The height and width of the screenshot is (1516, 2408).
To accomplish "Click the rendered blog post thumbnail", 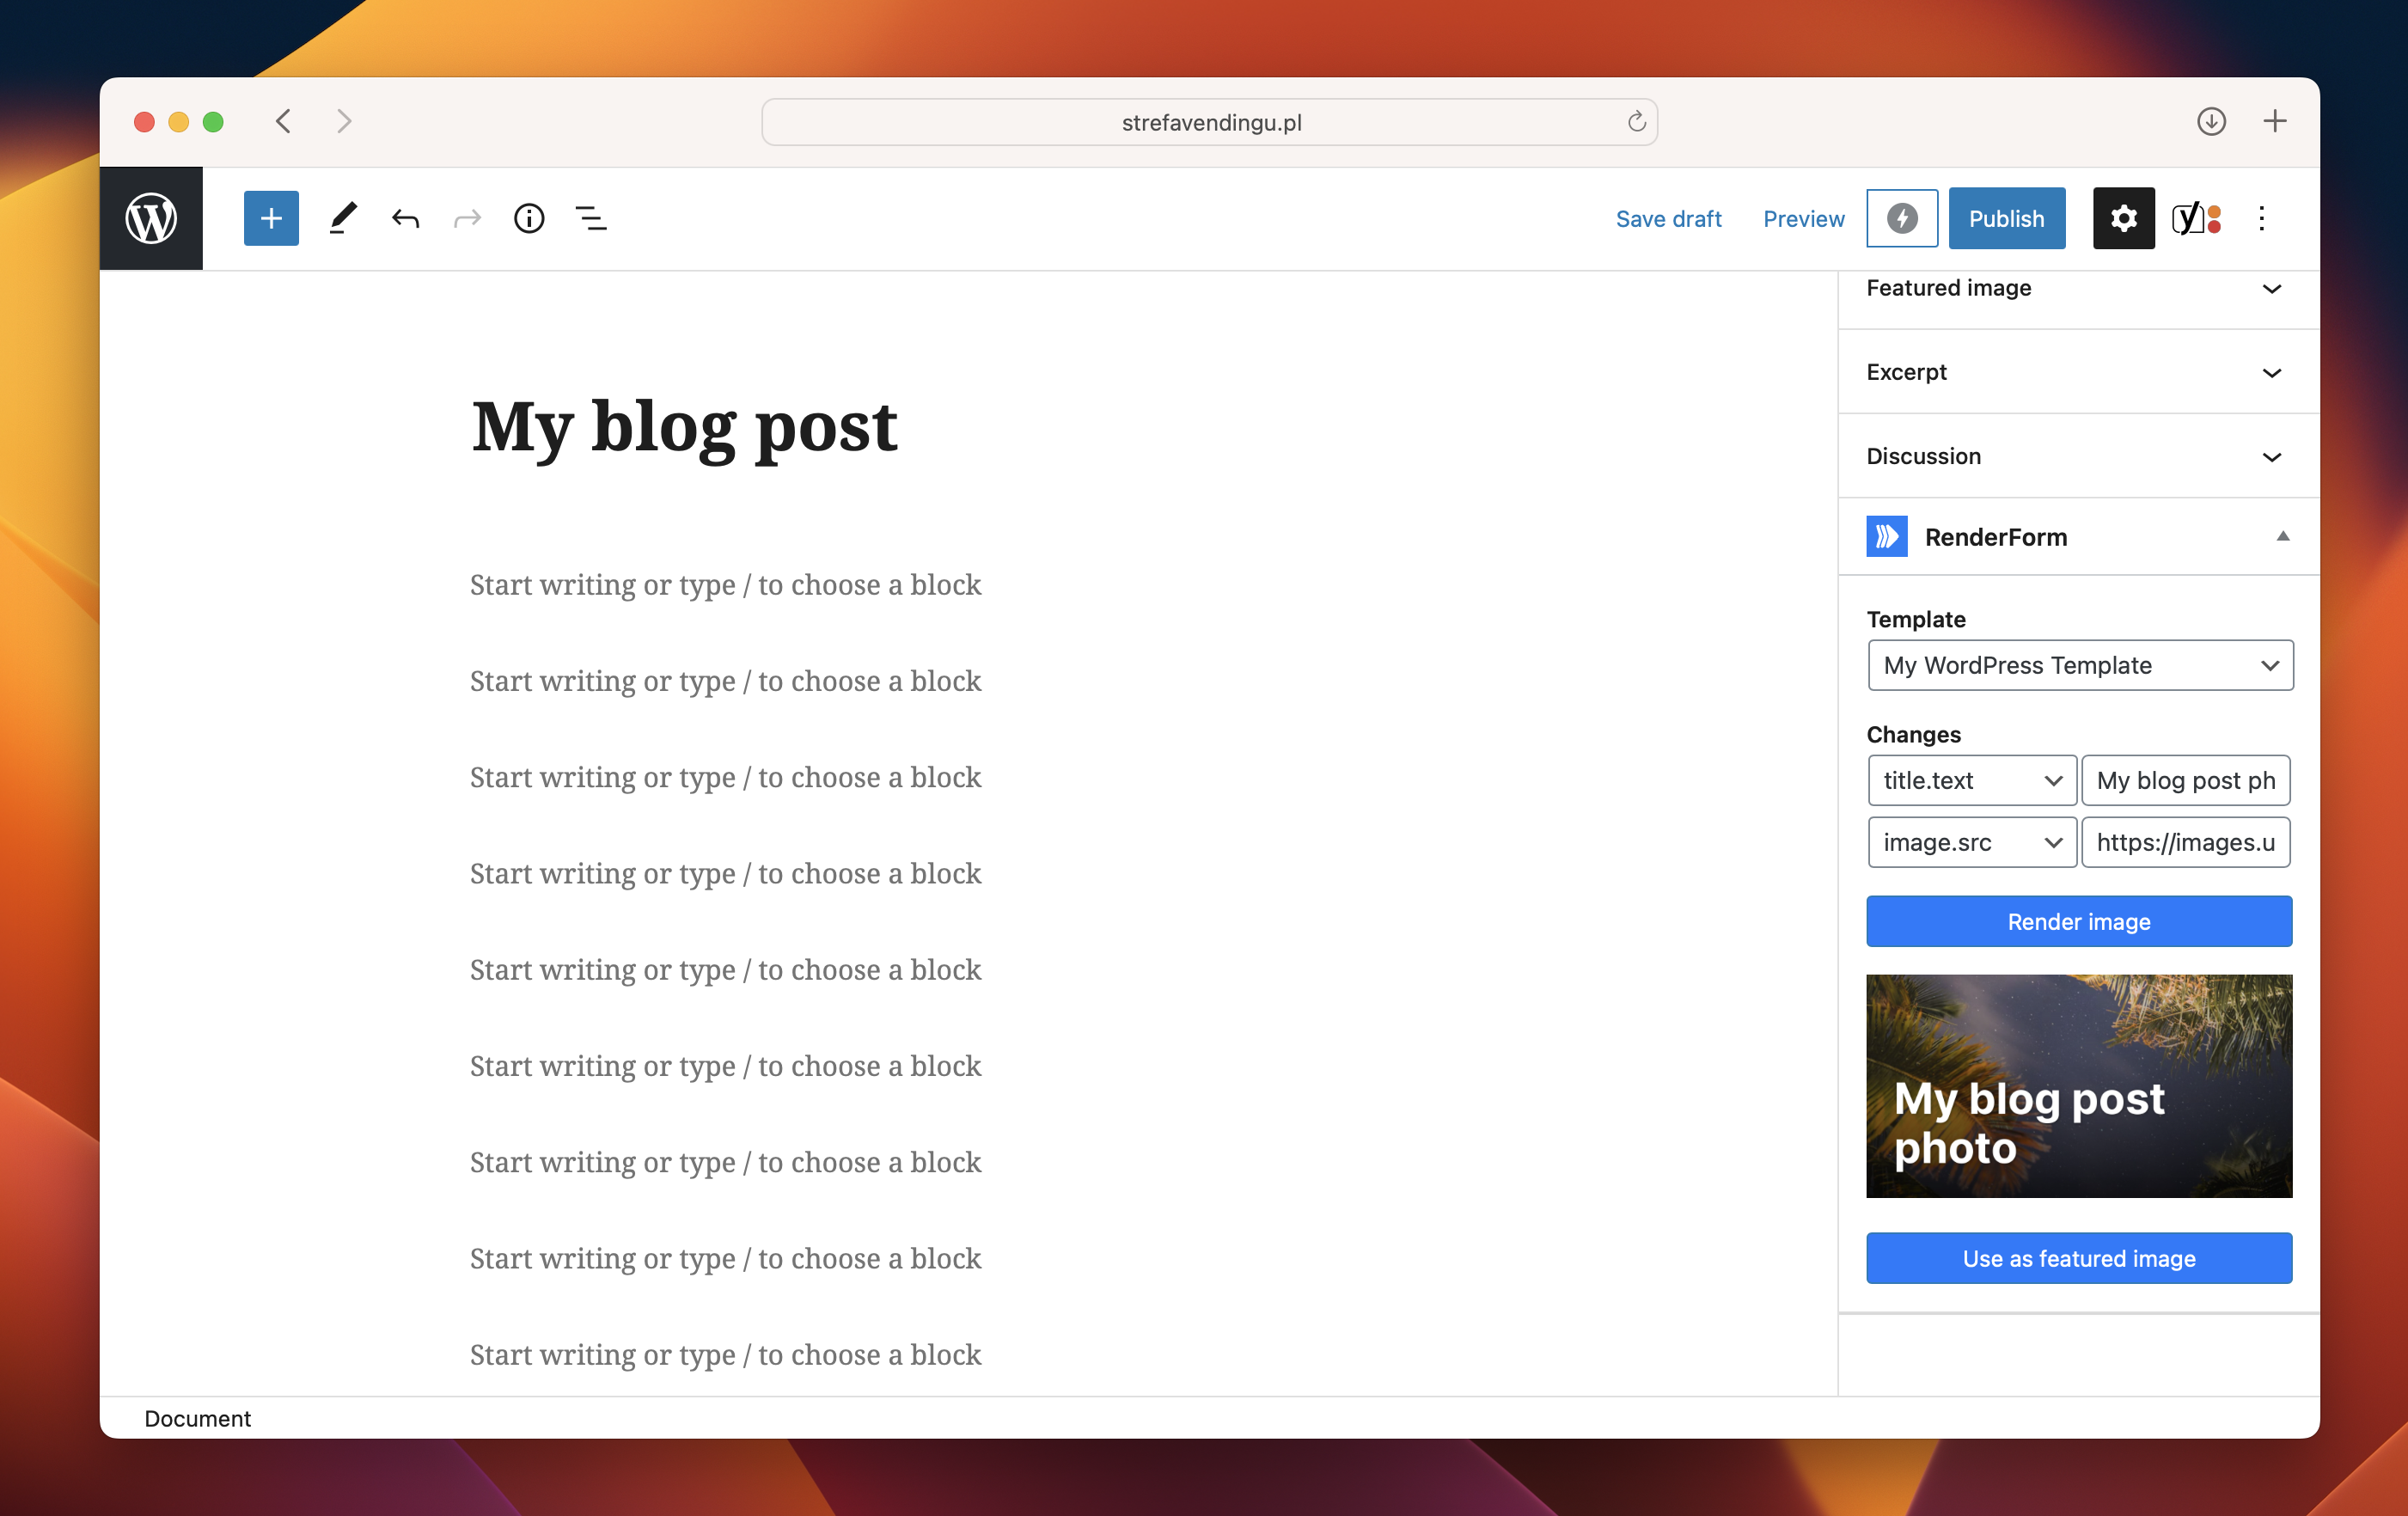I will coord(2078,1085).
